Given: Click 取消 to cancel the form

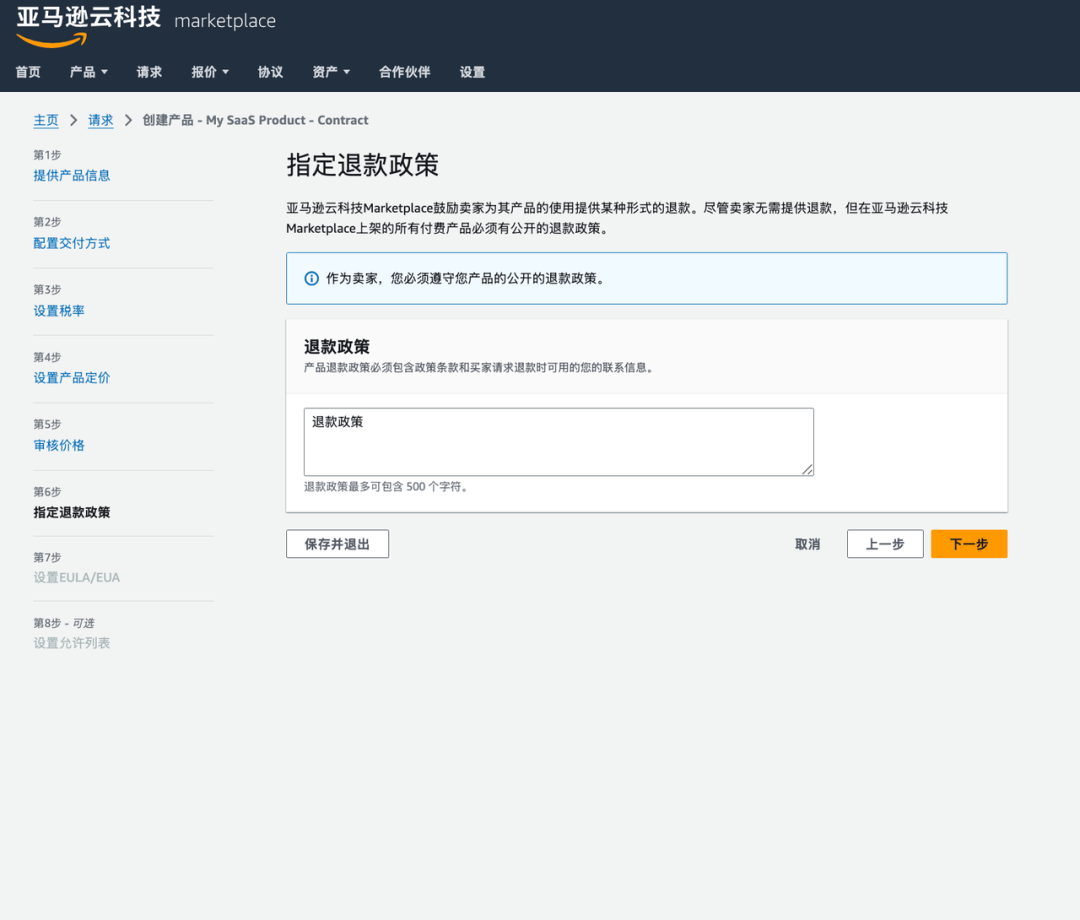Looking at the screenshot, I should tap(807, 544).
